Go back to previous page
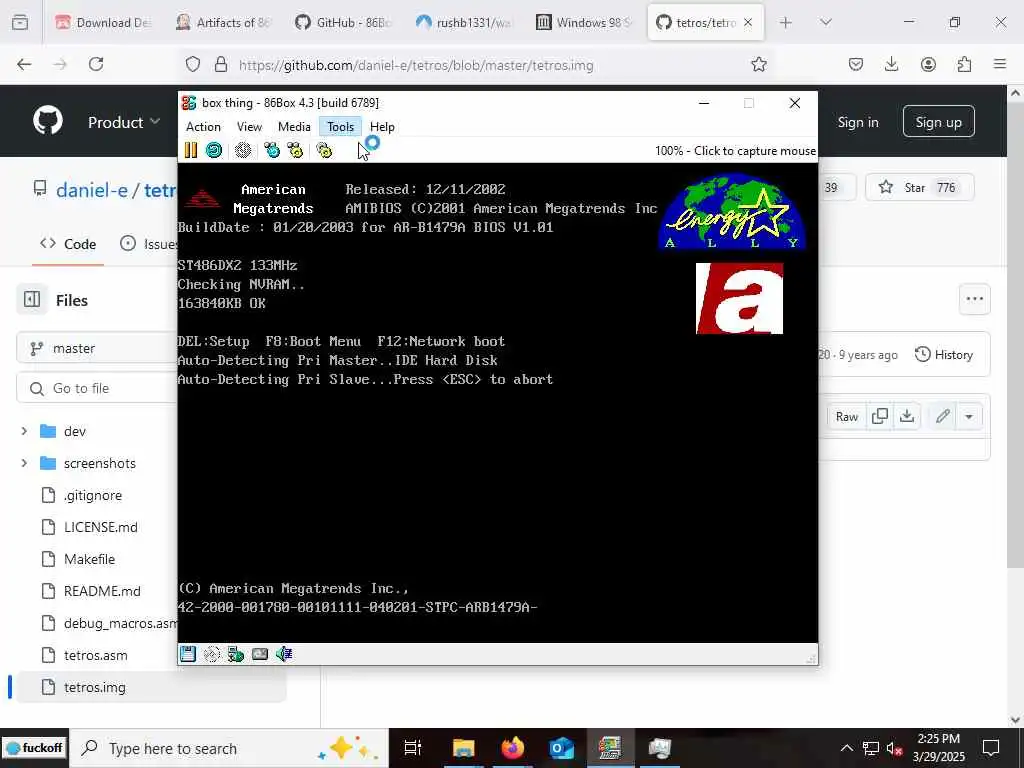 click(x=24, y=64)
